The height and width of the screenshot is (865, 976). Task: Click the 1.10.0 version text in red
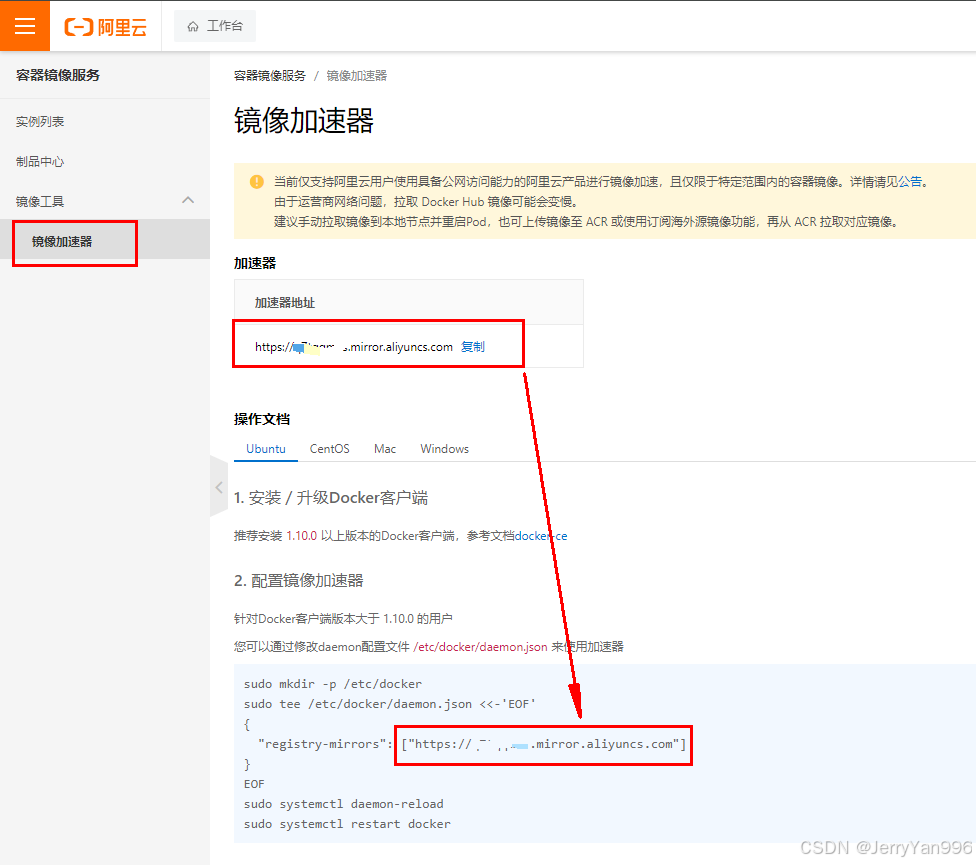pos(302,536)
